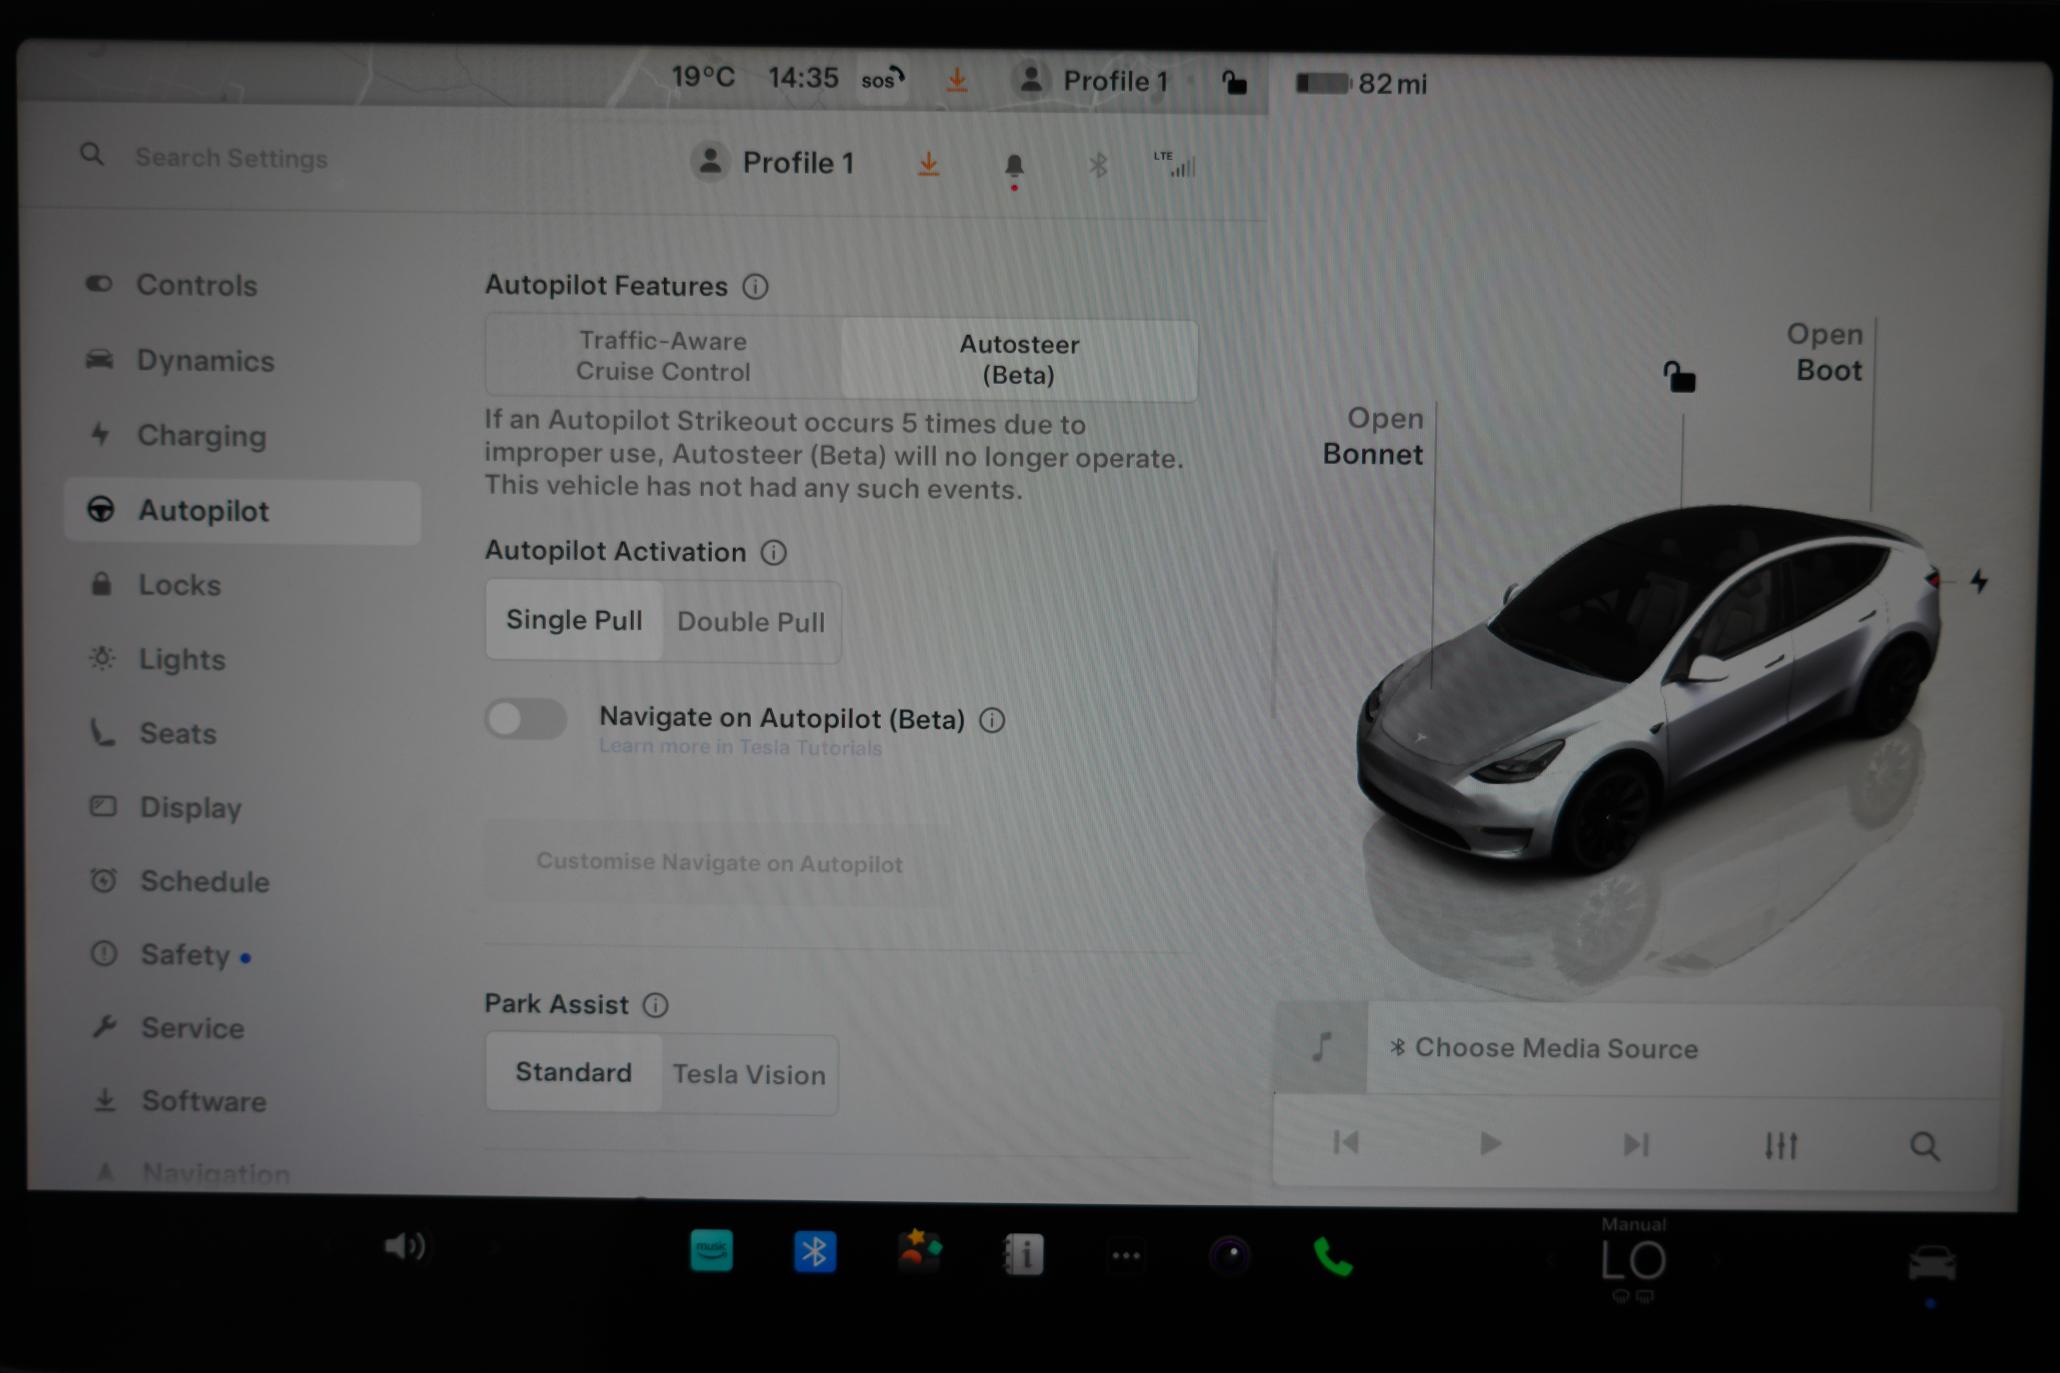Open the Bluetooth app in bottom bar
2060x1373 pixels.
click(x=815, y=1252)
